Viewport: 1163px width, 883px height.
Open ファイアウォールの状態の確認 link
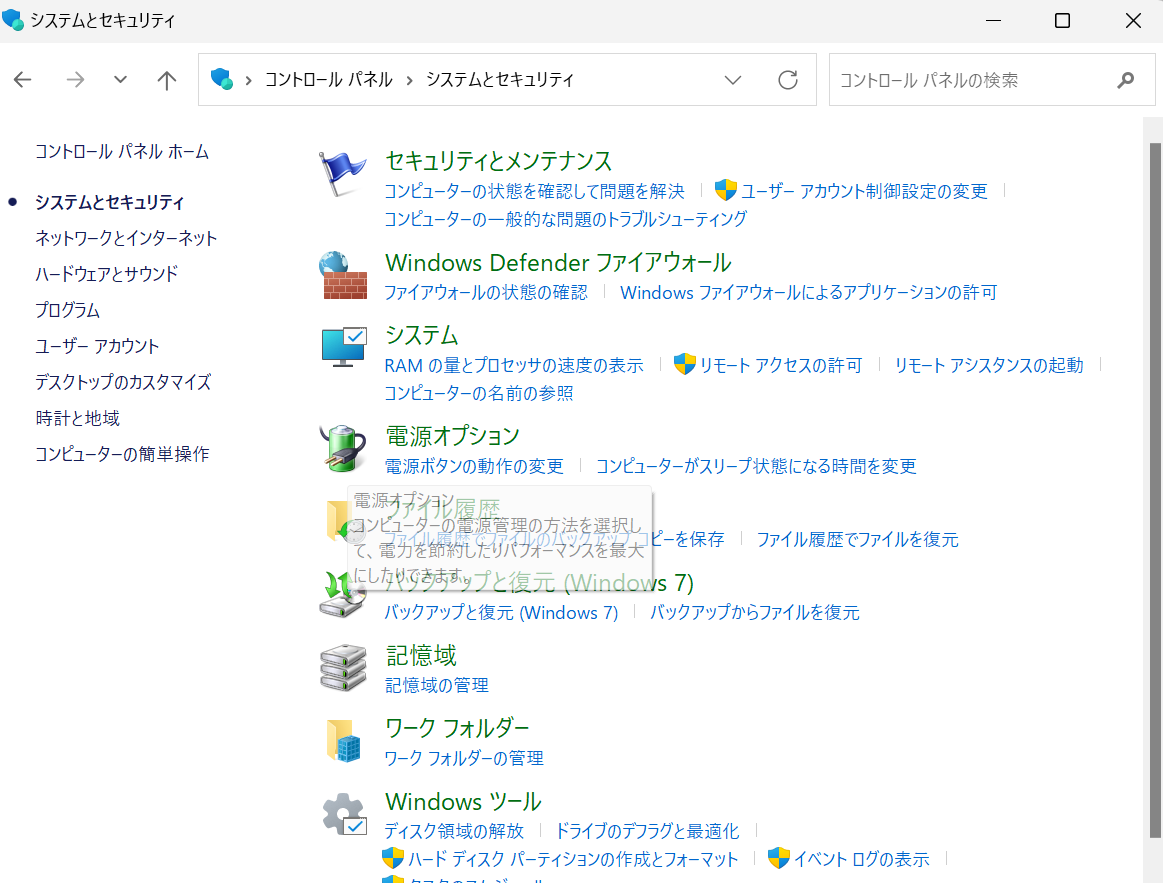[485, 292]
